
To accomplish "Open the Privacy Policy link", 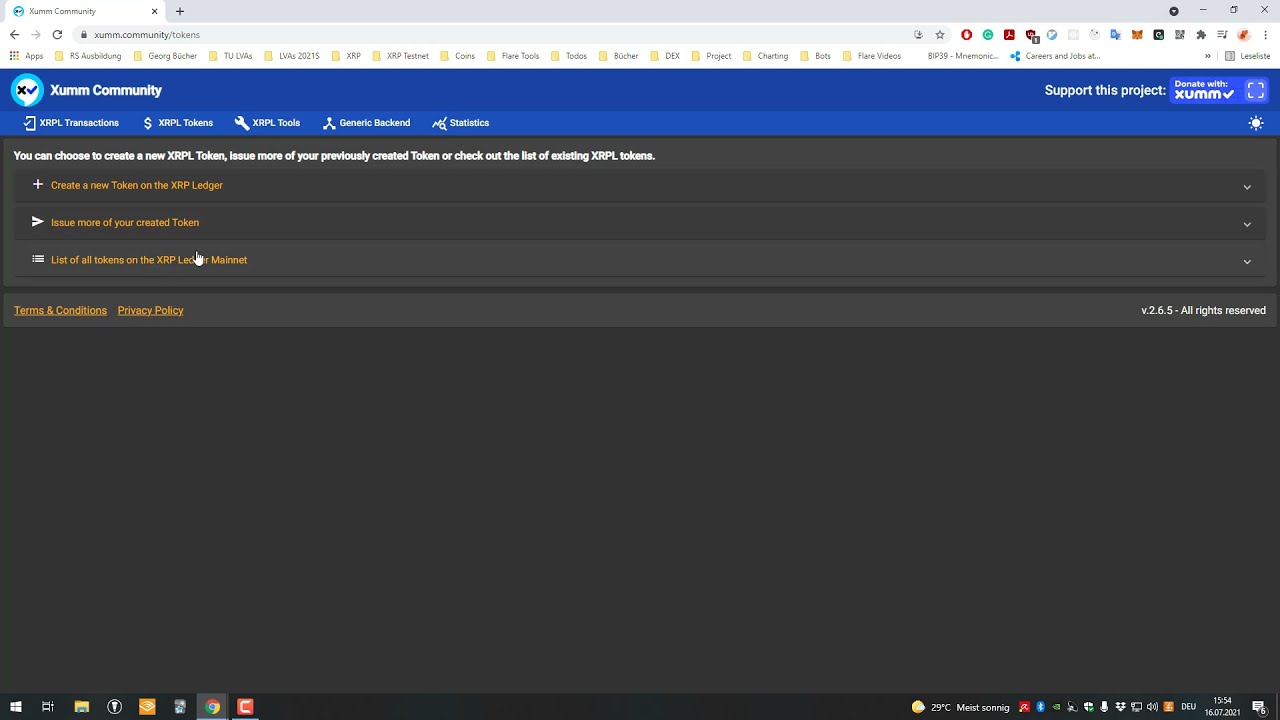I will (150, 310).
